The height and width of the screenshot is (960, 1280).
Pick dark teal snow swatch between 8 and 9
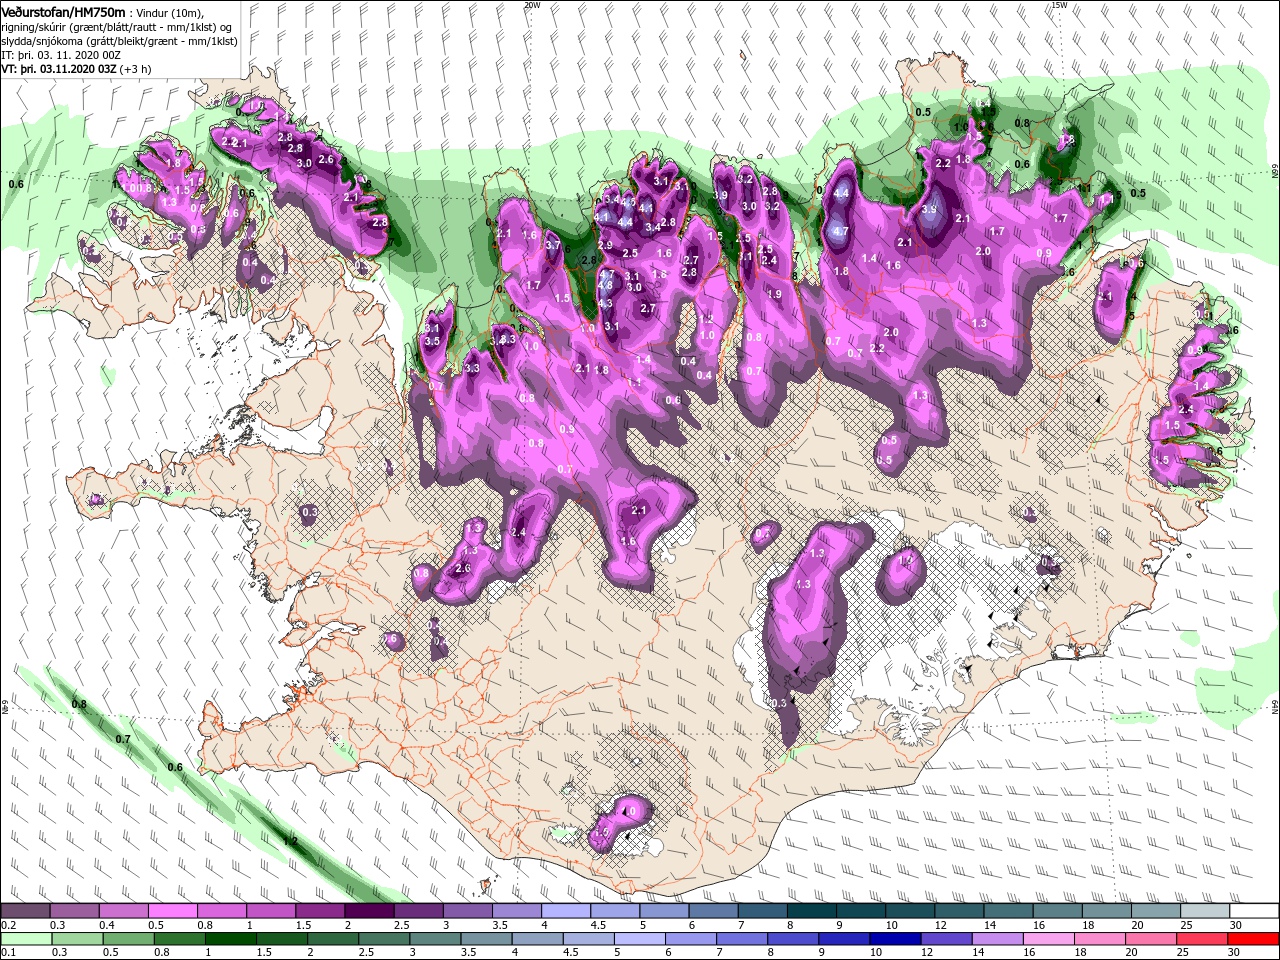coord(811,910)
